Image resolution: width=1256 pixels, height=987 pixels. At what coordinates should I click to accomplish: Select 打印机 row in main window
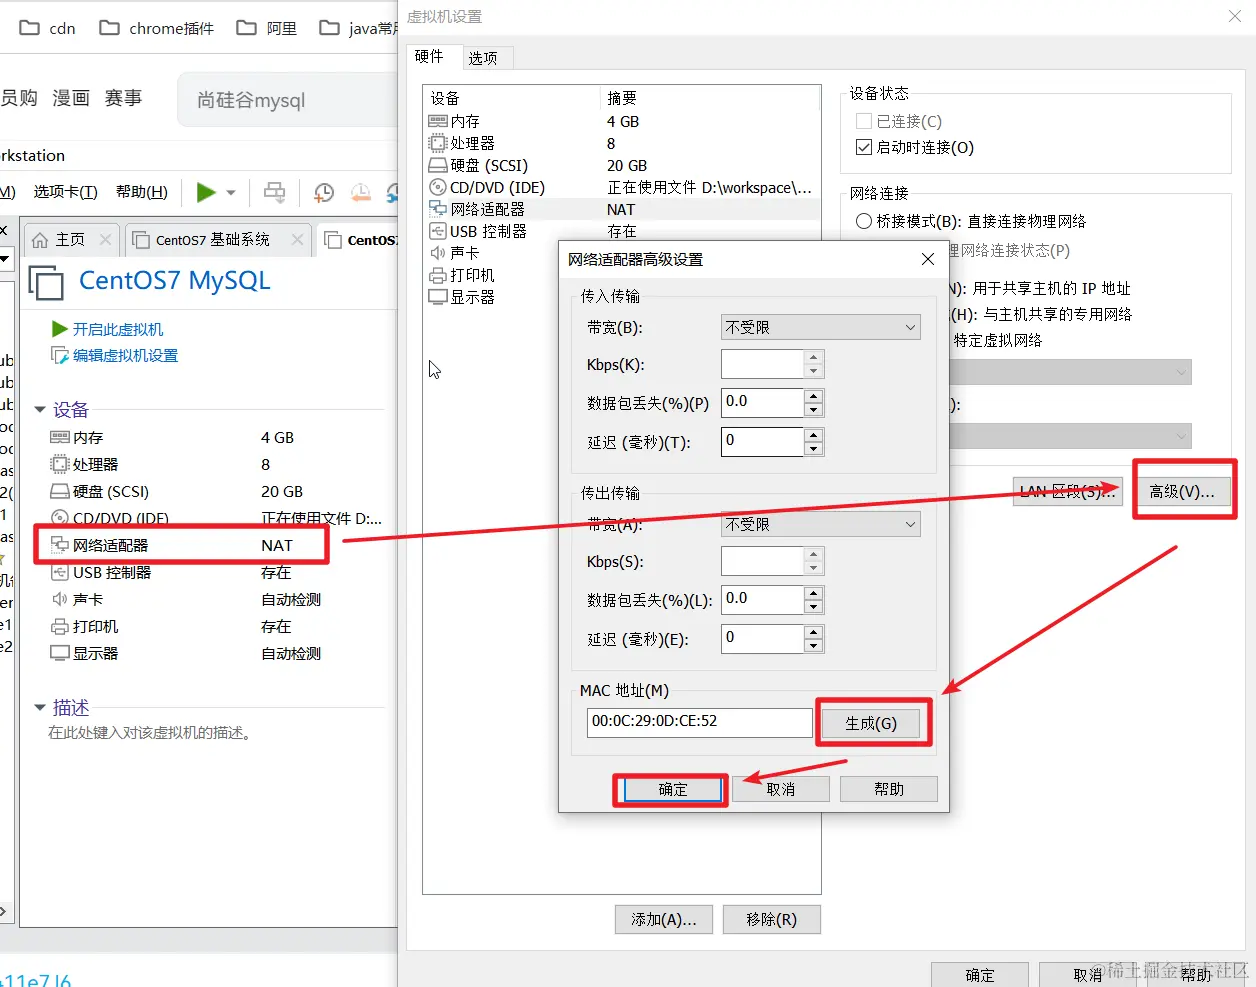tap(215, 627)
